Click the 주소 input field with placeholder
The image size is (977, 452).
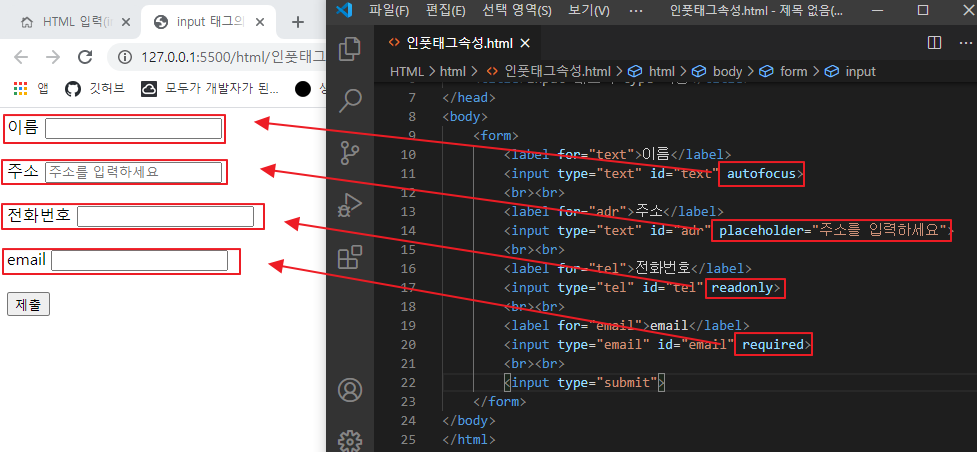point(133,172)
